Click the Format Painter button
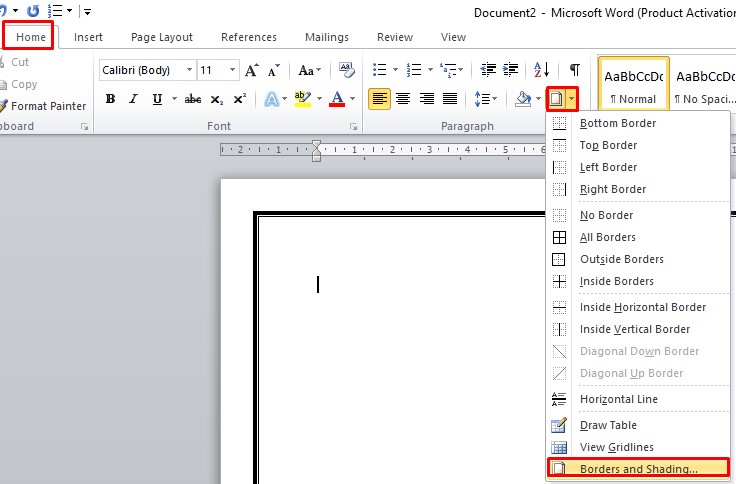The height and width of the screenshot is (484, 736). coord(43,106)
